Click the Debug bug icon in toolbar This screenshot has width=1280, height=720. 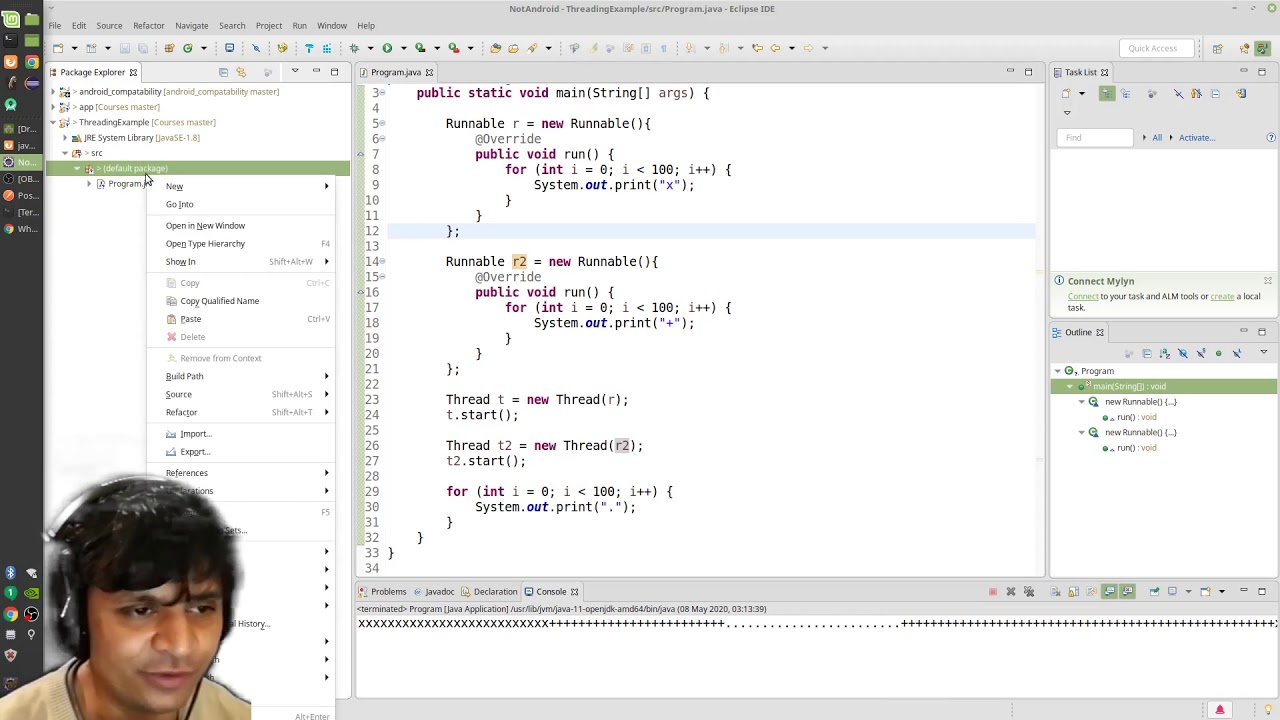[x=354, y=48]
